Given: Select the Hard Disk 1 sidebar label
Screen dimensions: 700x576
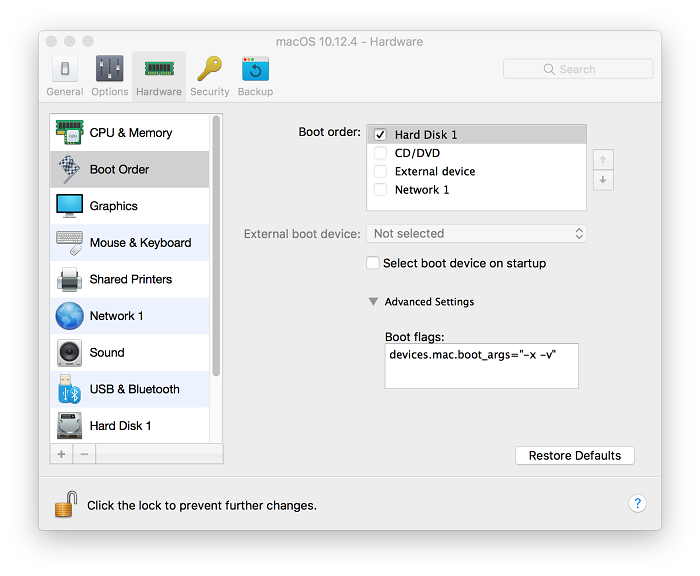Looking at the screenshot, I should tap(121, 426).
